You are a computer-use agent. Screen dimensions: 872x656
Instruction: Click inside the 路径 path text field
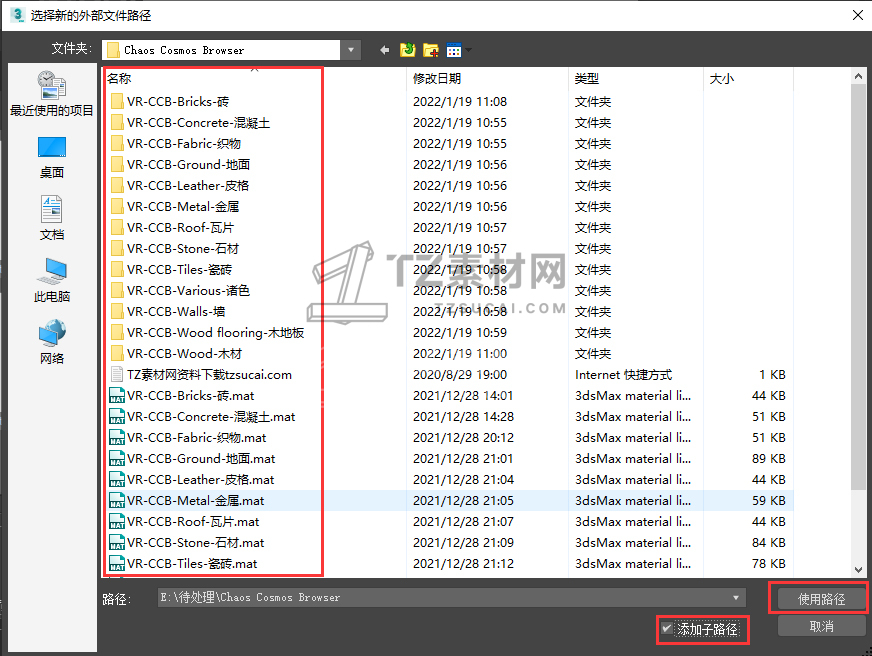pyautogui.click(x=442, y=598)
